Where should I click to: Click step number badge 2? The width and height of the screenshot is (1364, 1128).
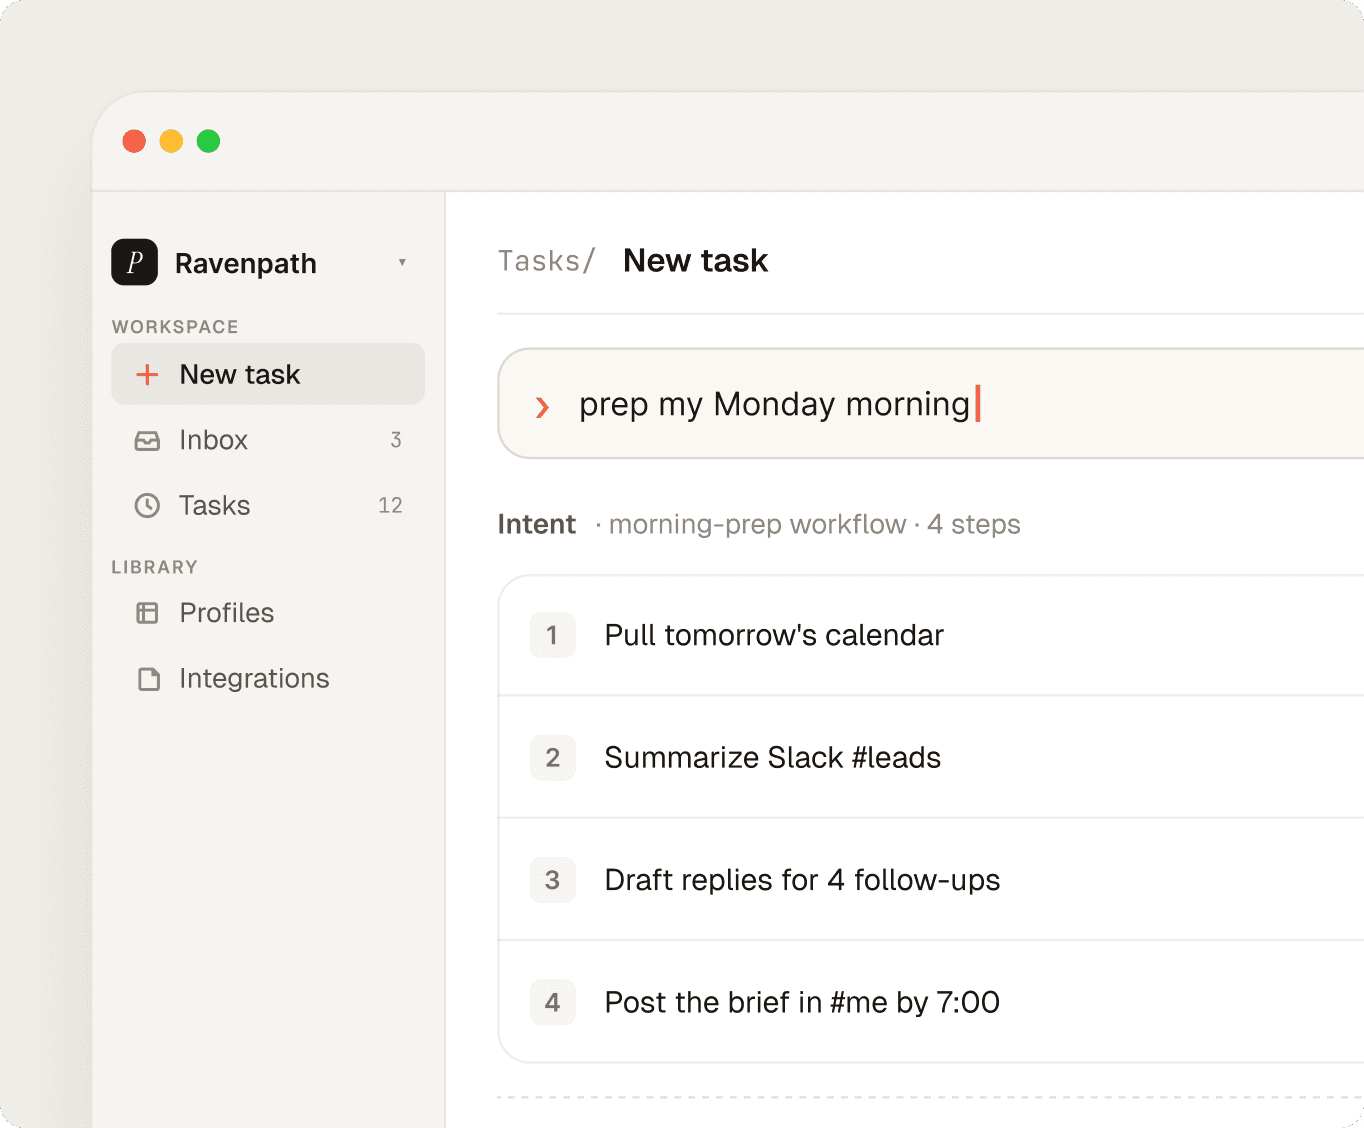pyautogui.click(x=553, y=757)
